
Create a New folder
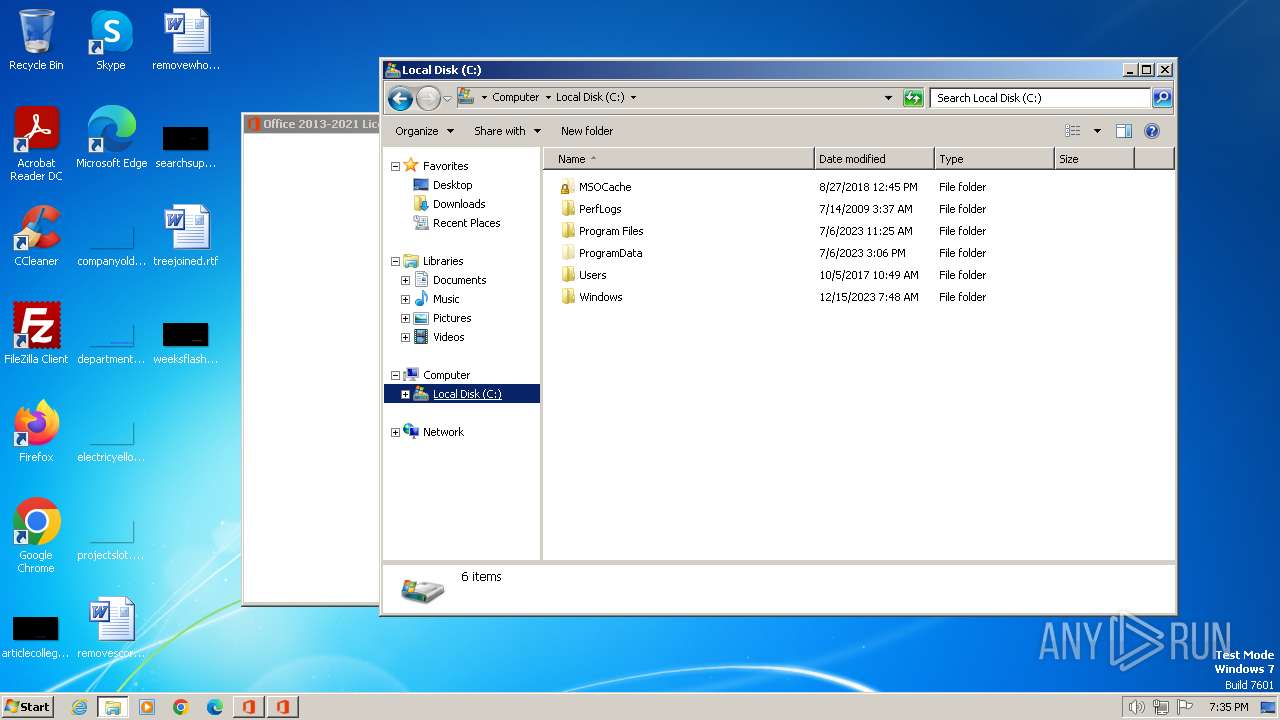(587, 131)
